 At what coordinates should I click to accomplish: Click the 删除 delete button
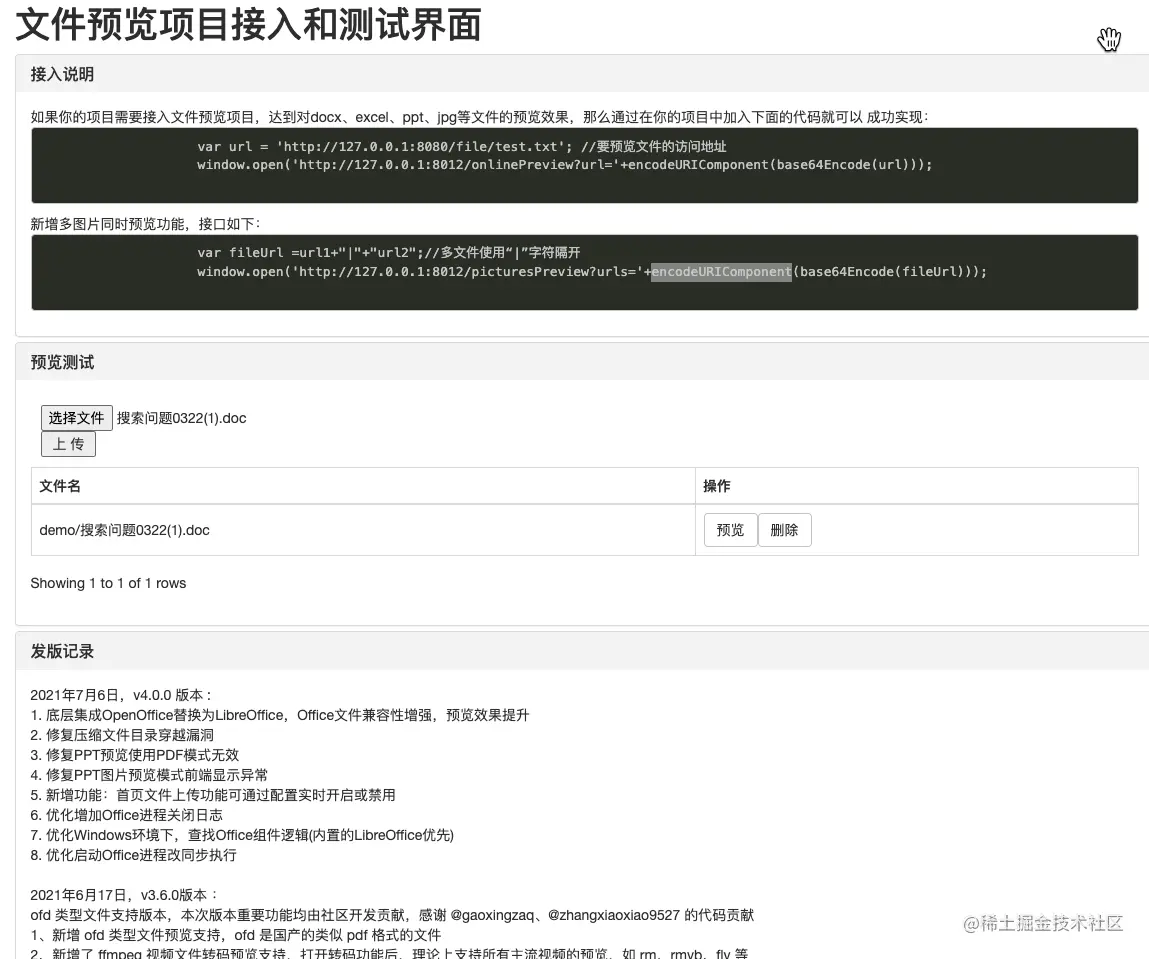785,529
